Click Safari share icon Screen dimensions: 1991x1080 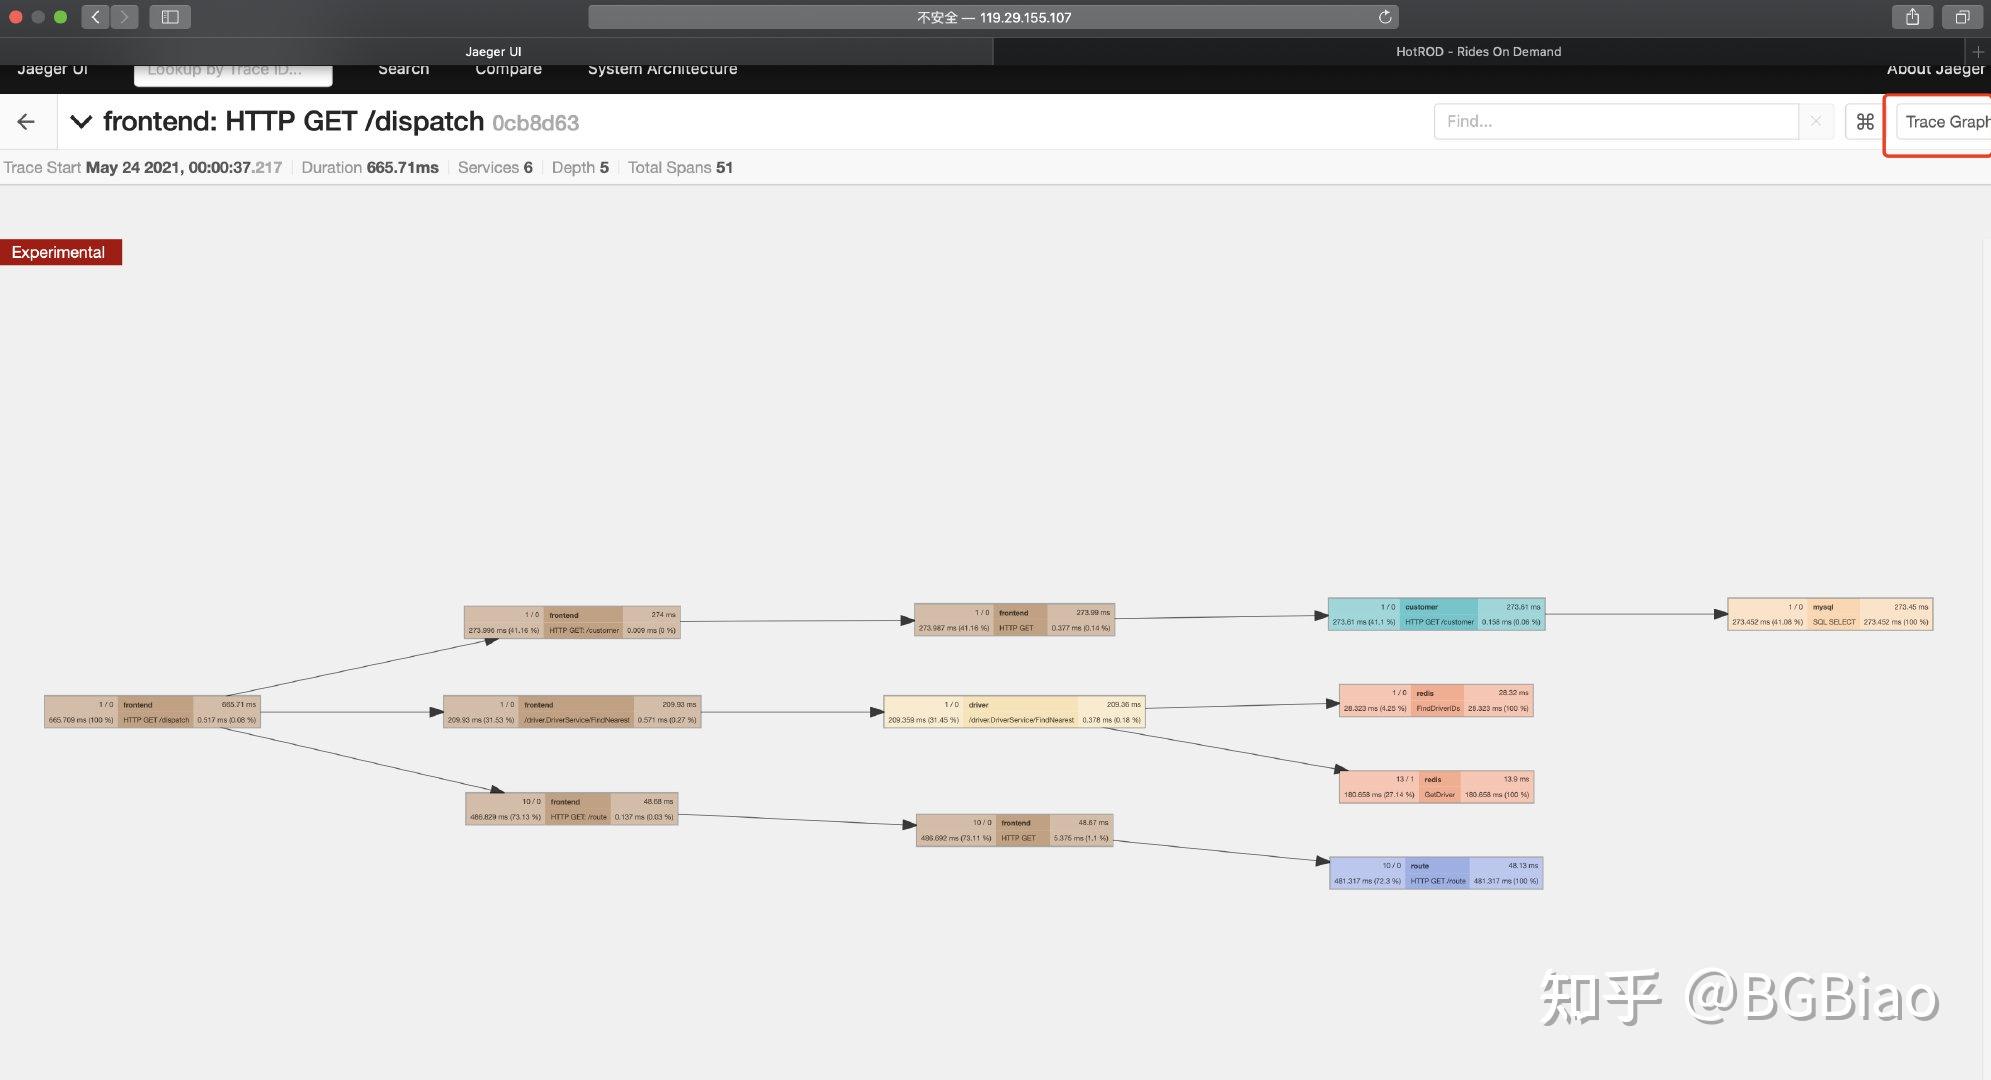1912,17
